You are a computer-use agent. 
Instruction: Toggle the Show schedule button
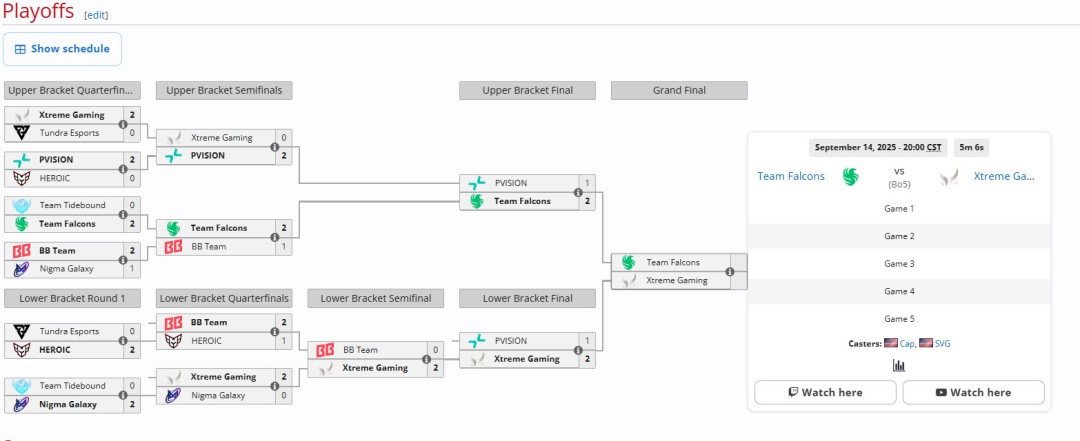[x=62, y=49]
